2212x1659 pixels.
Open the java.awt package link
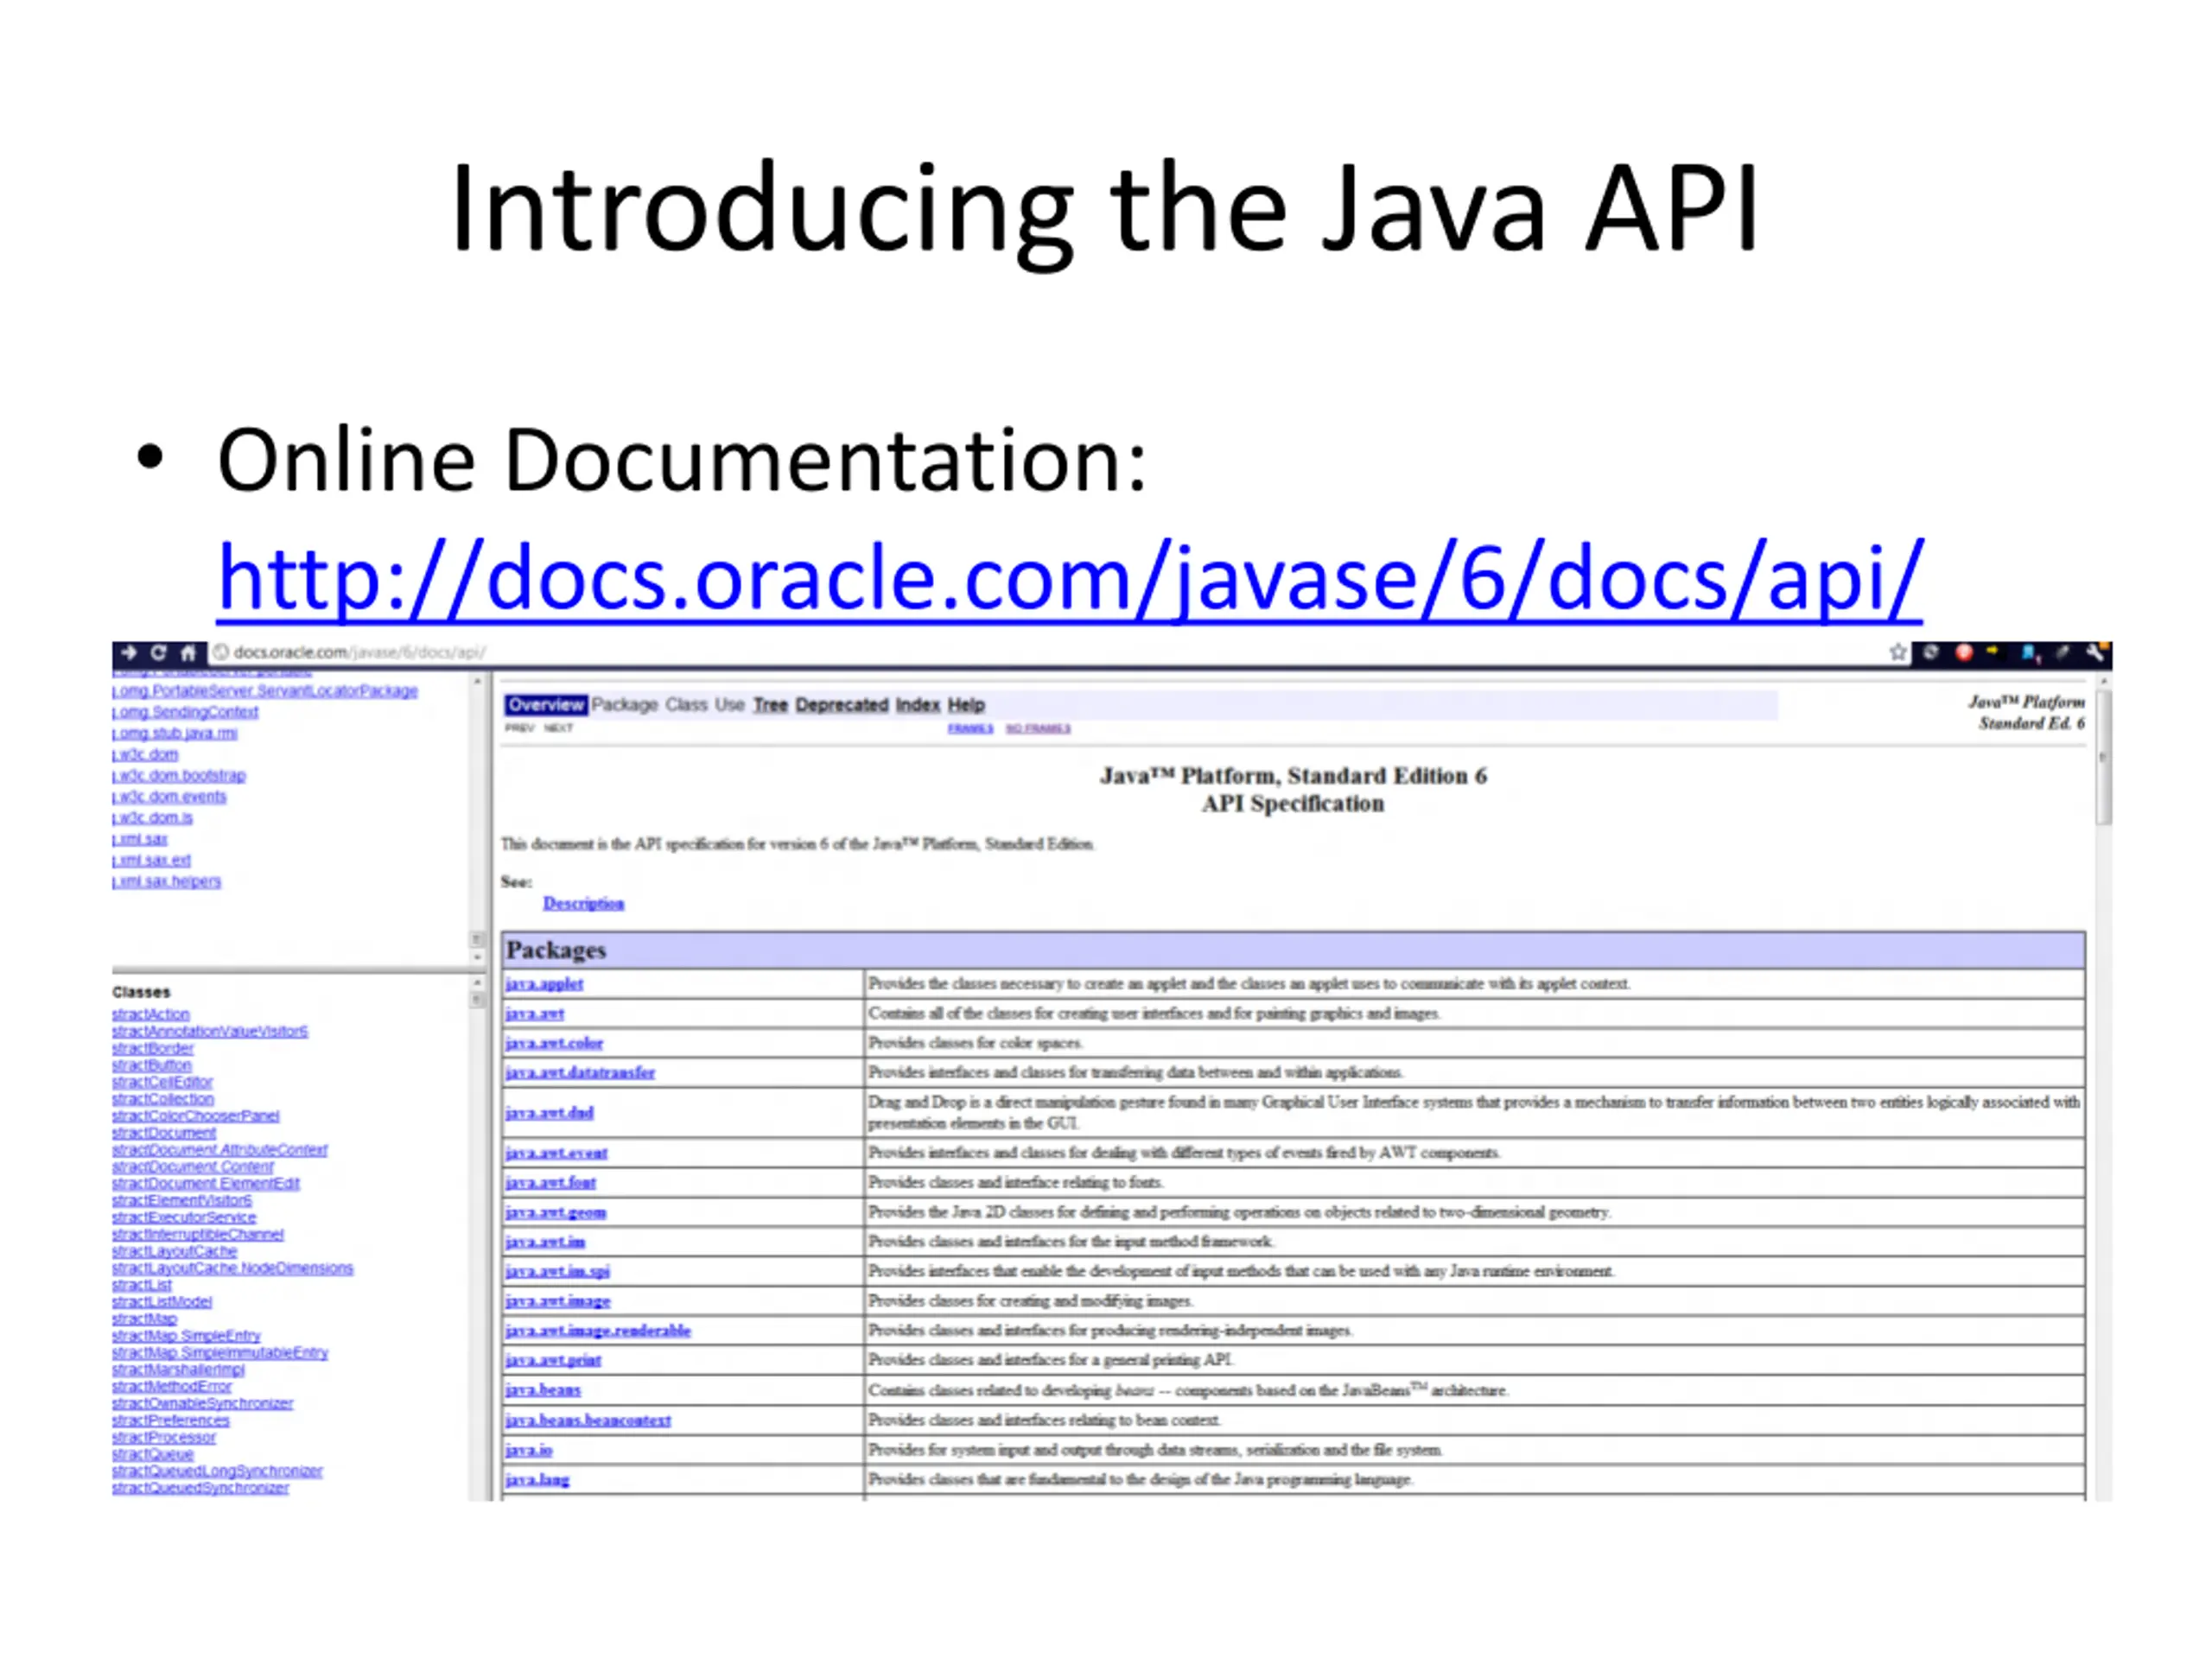[535, 1013]
